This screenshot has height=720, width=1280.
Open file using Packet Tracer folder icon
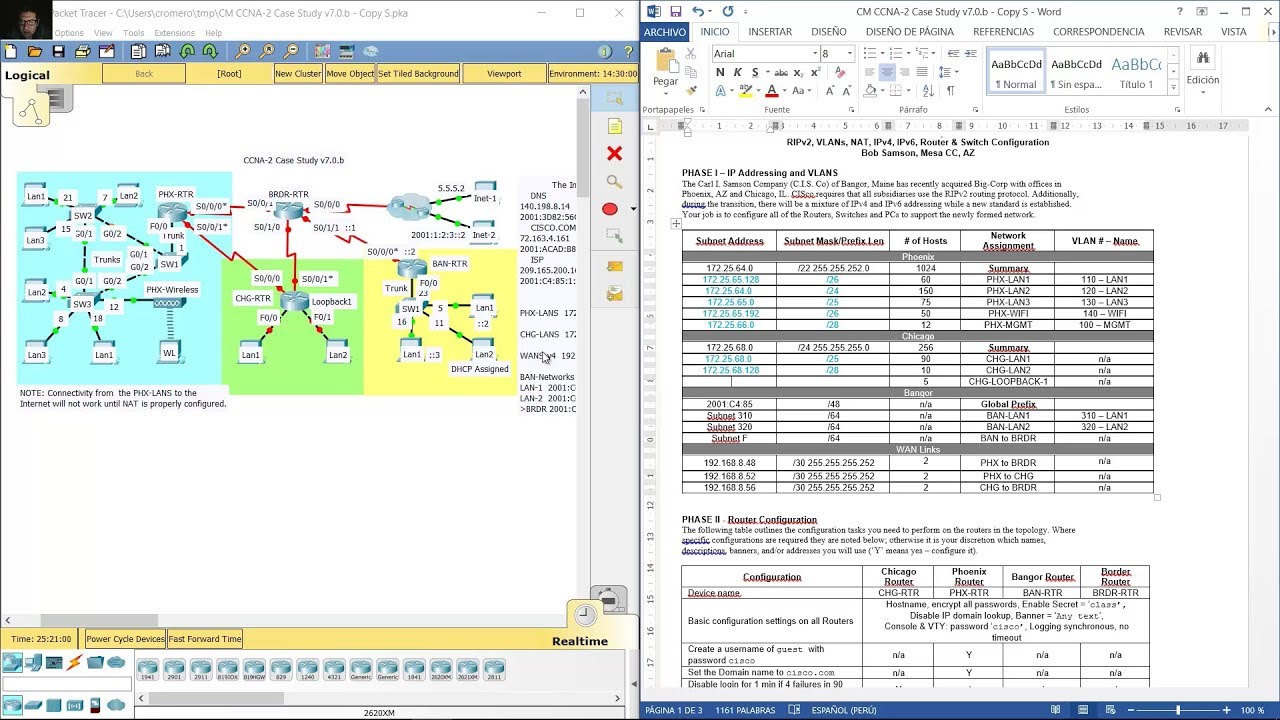point(35,51)
